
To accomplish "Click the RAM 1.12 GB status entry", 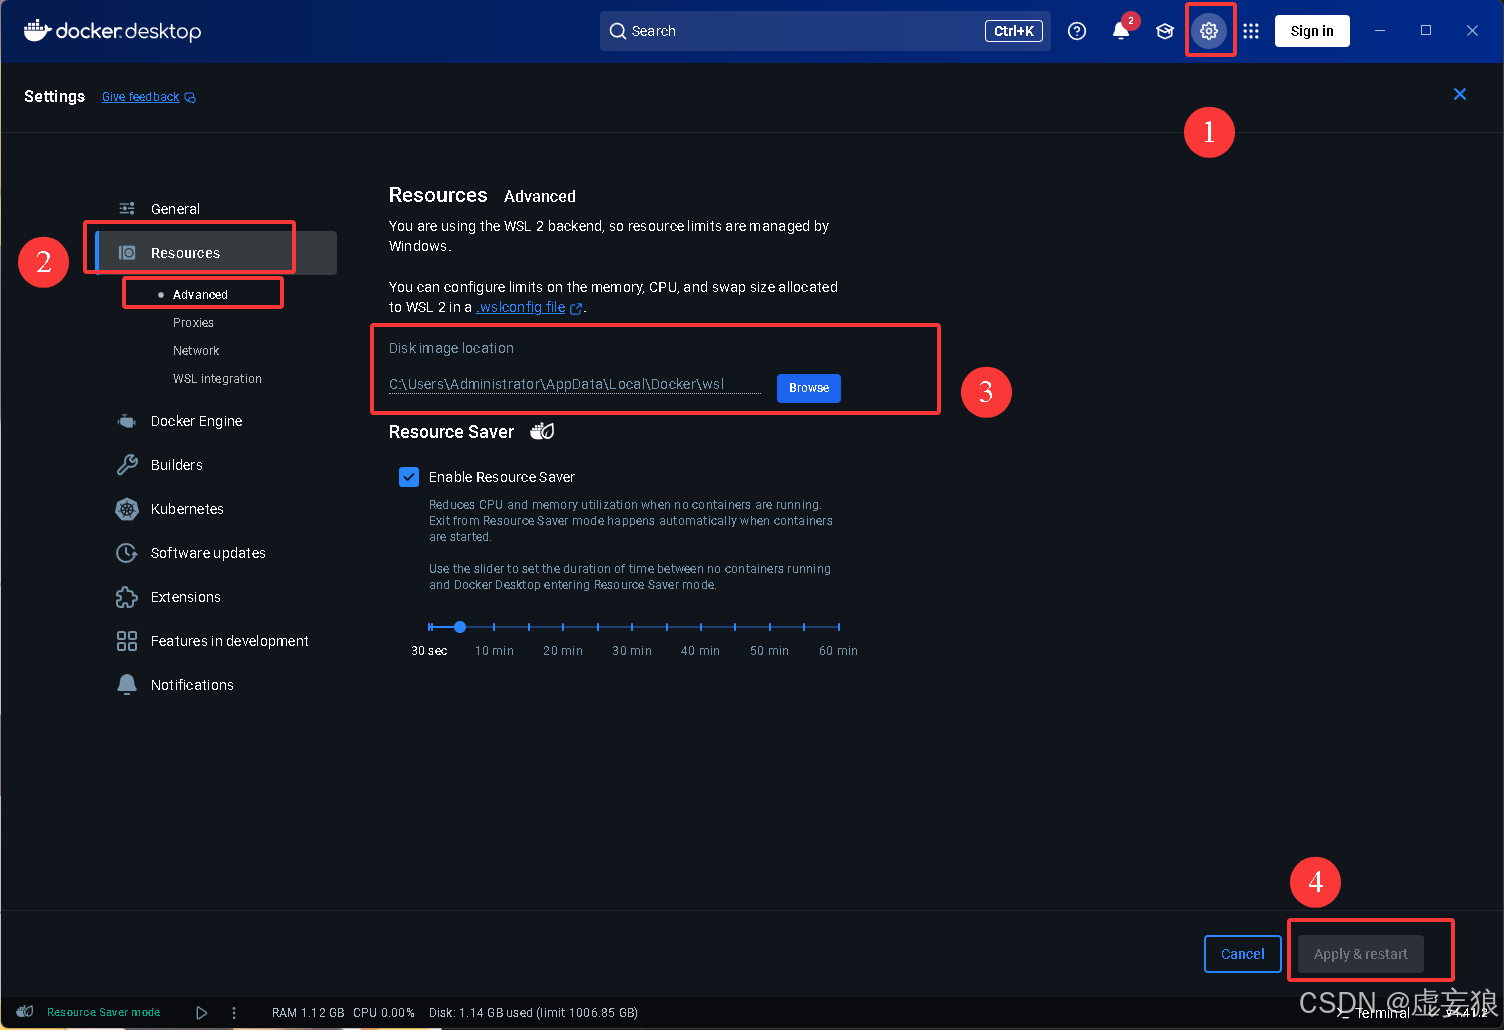I will 308,1013.
